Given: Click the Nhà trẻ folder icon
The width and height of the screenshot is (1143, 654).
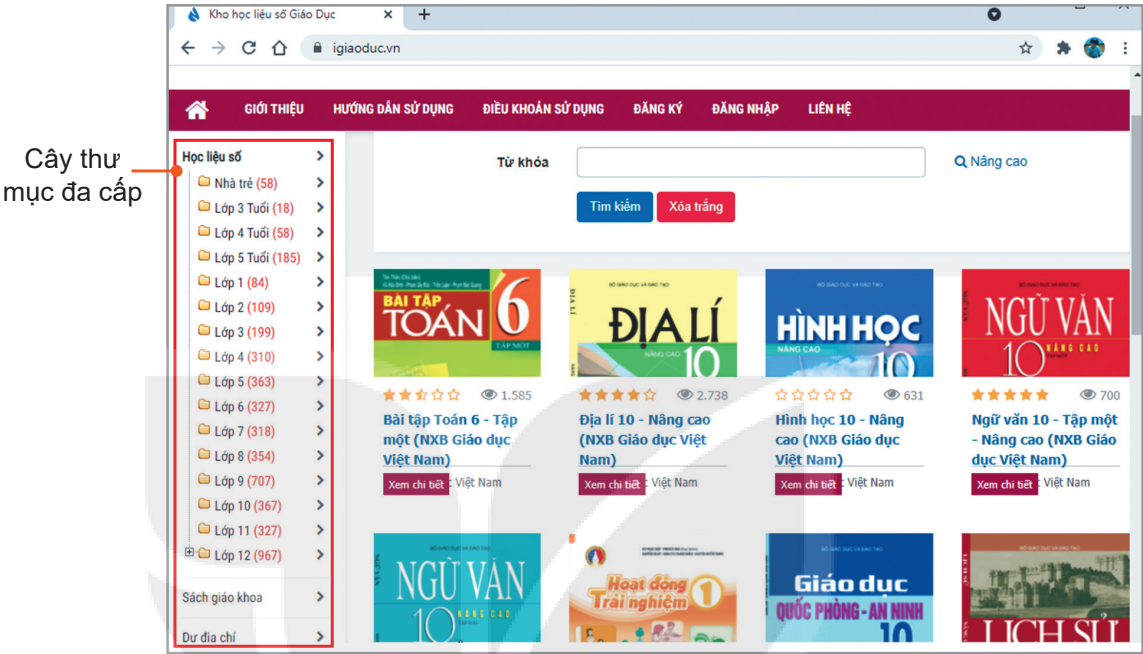Looking at the screenshot, I should point(204,182).
